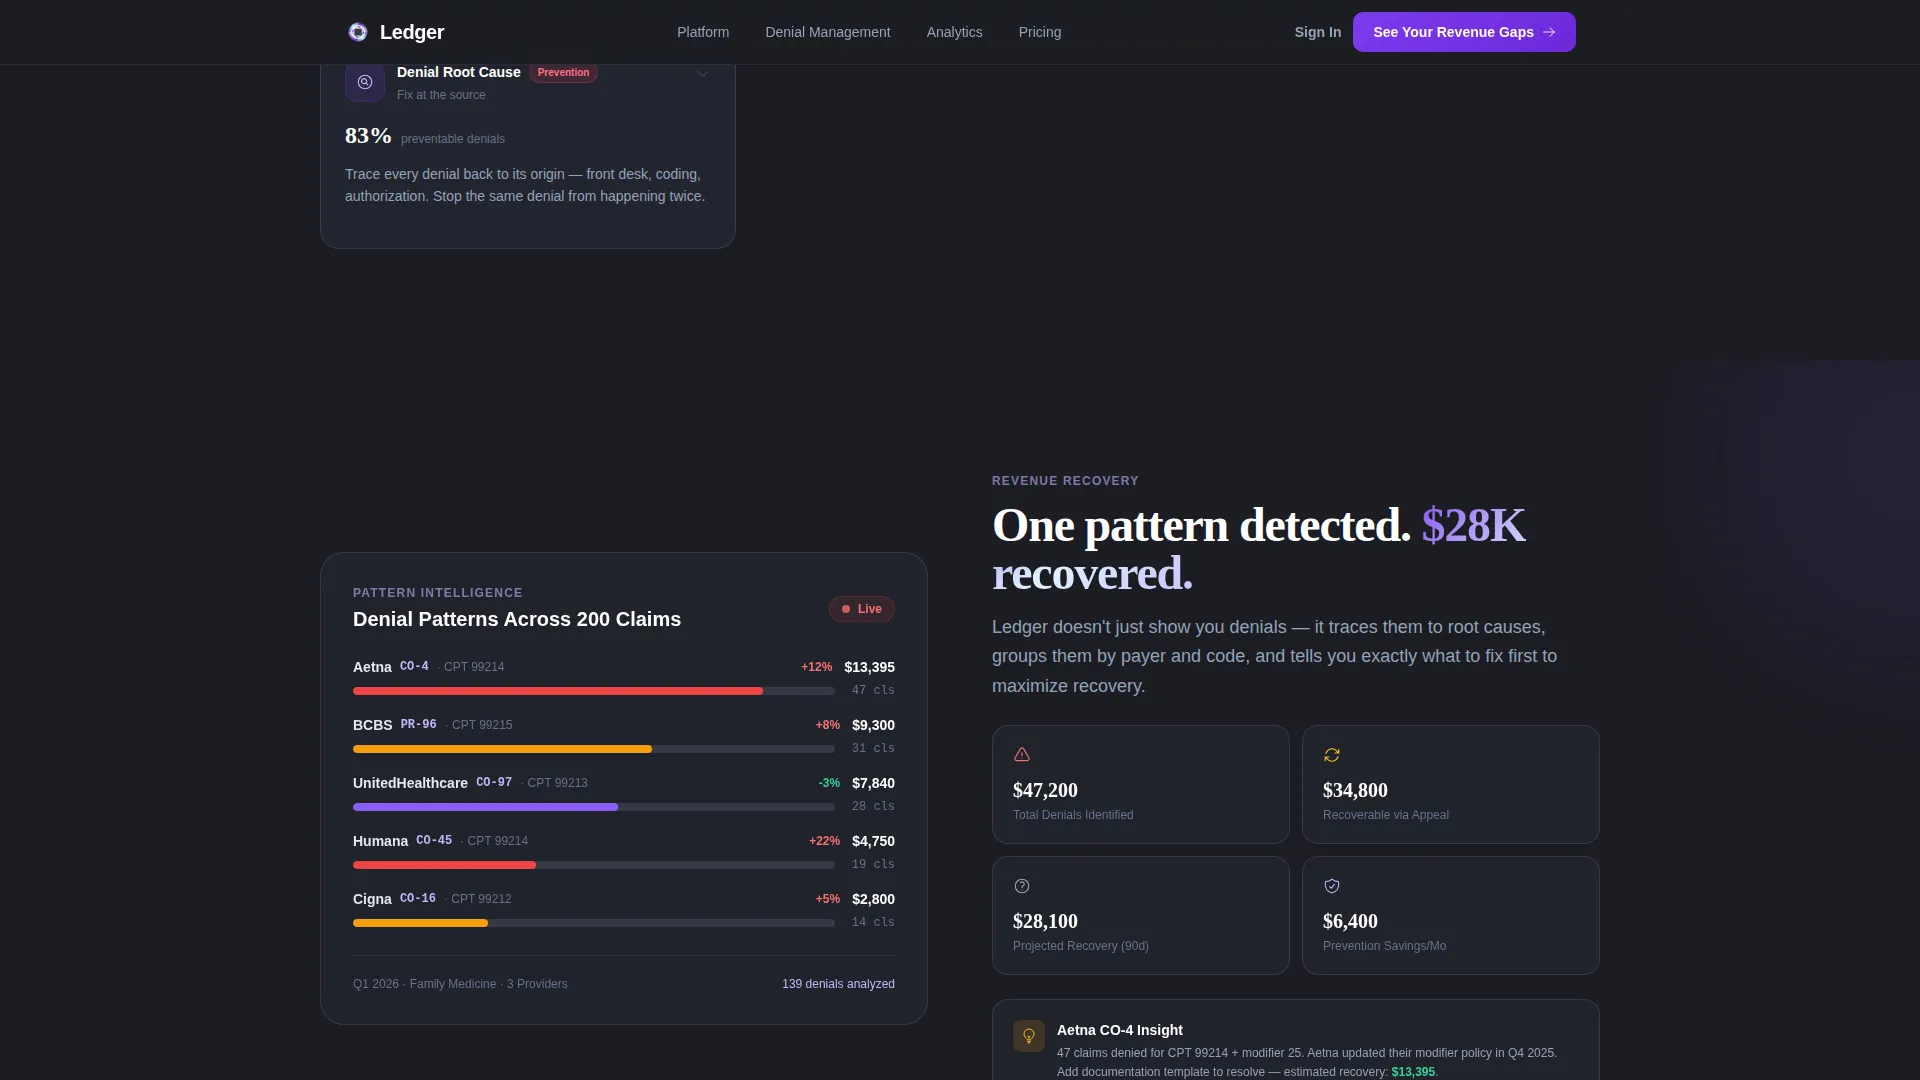Click the CO-45 denial code tag
The height and width of the screenshot is (1080, 1920).
click(x=434, y=840)
